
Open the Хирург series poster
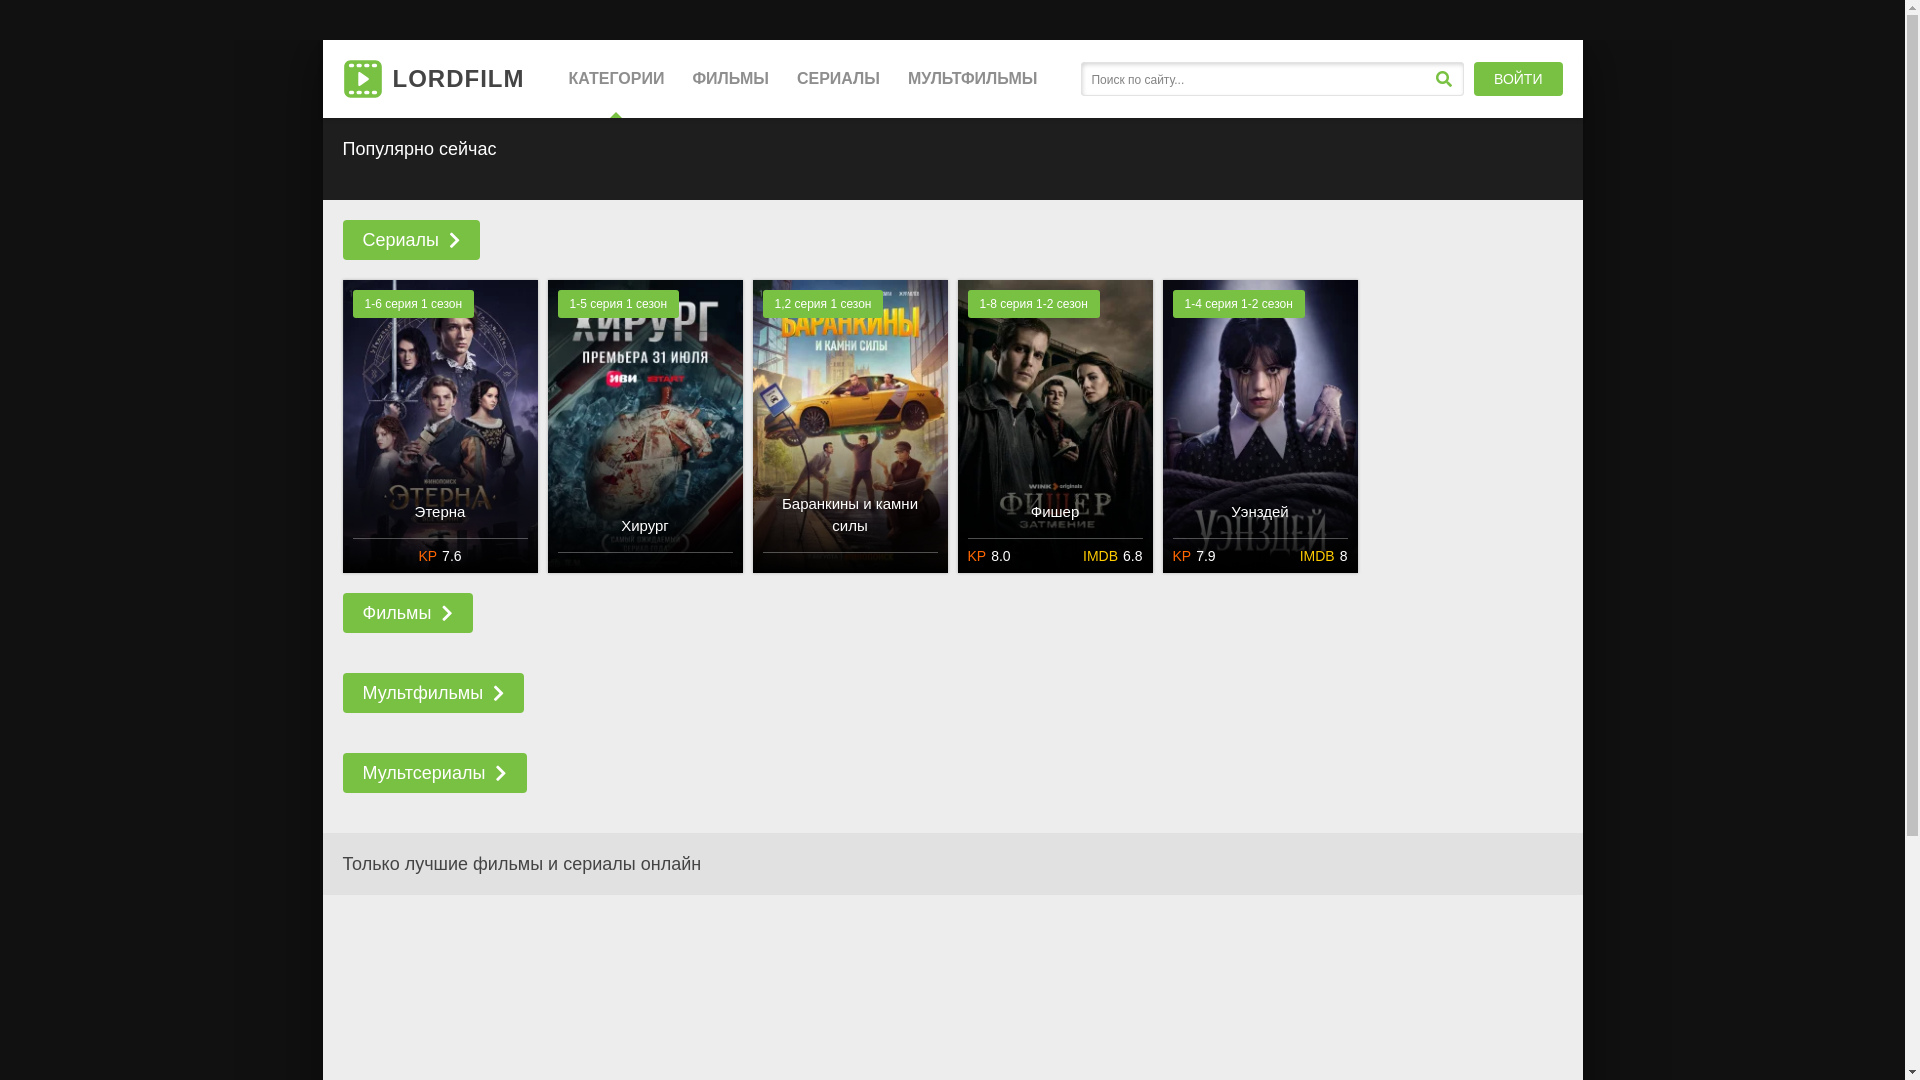[645, 426]
